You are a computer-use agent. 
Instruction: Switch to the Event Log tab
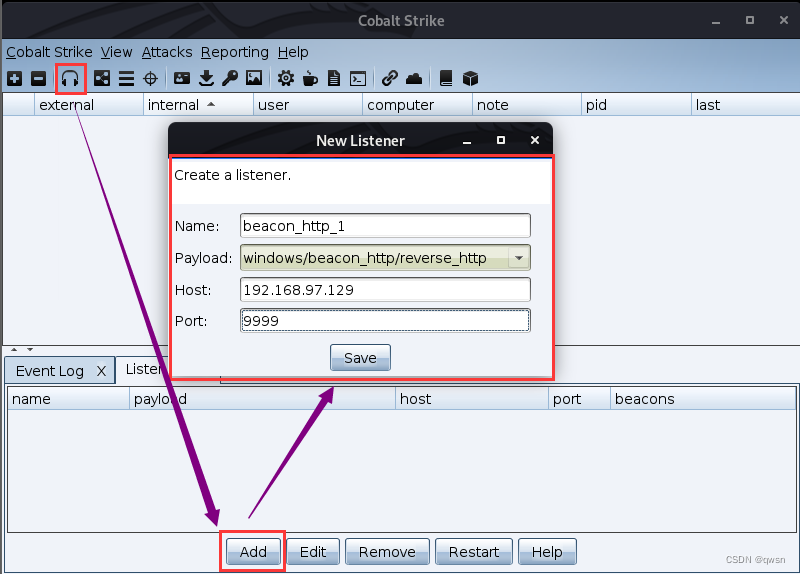tap(49, 371)
